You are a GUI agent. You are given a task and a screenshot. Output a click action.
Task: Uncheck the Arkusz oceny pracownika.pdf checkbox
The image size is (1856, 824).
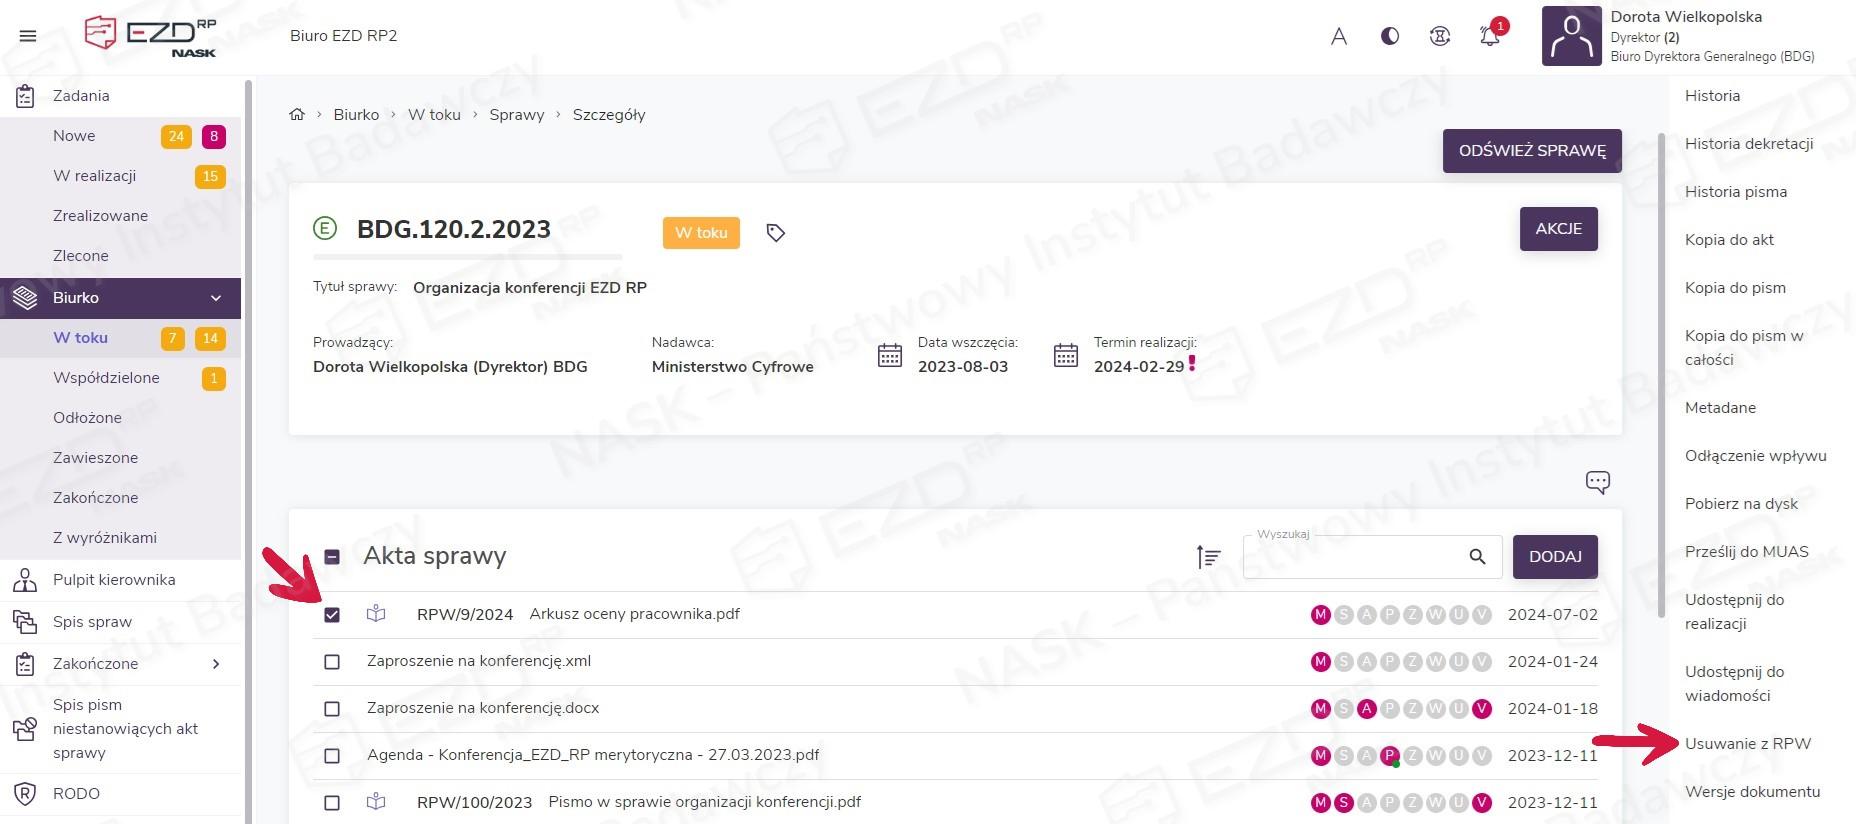pos(332,615)
